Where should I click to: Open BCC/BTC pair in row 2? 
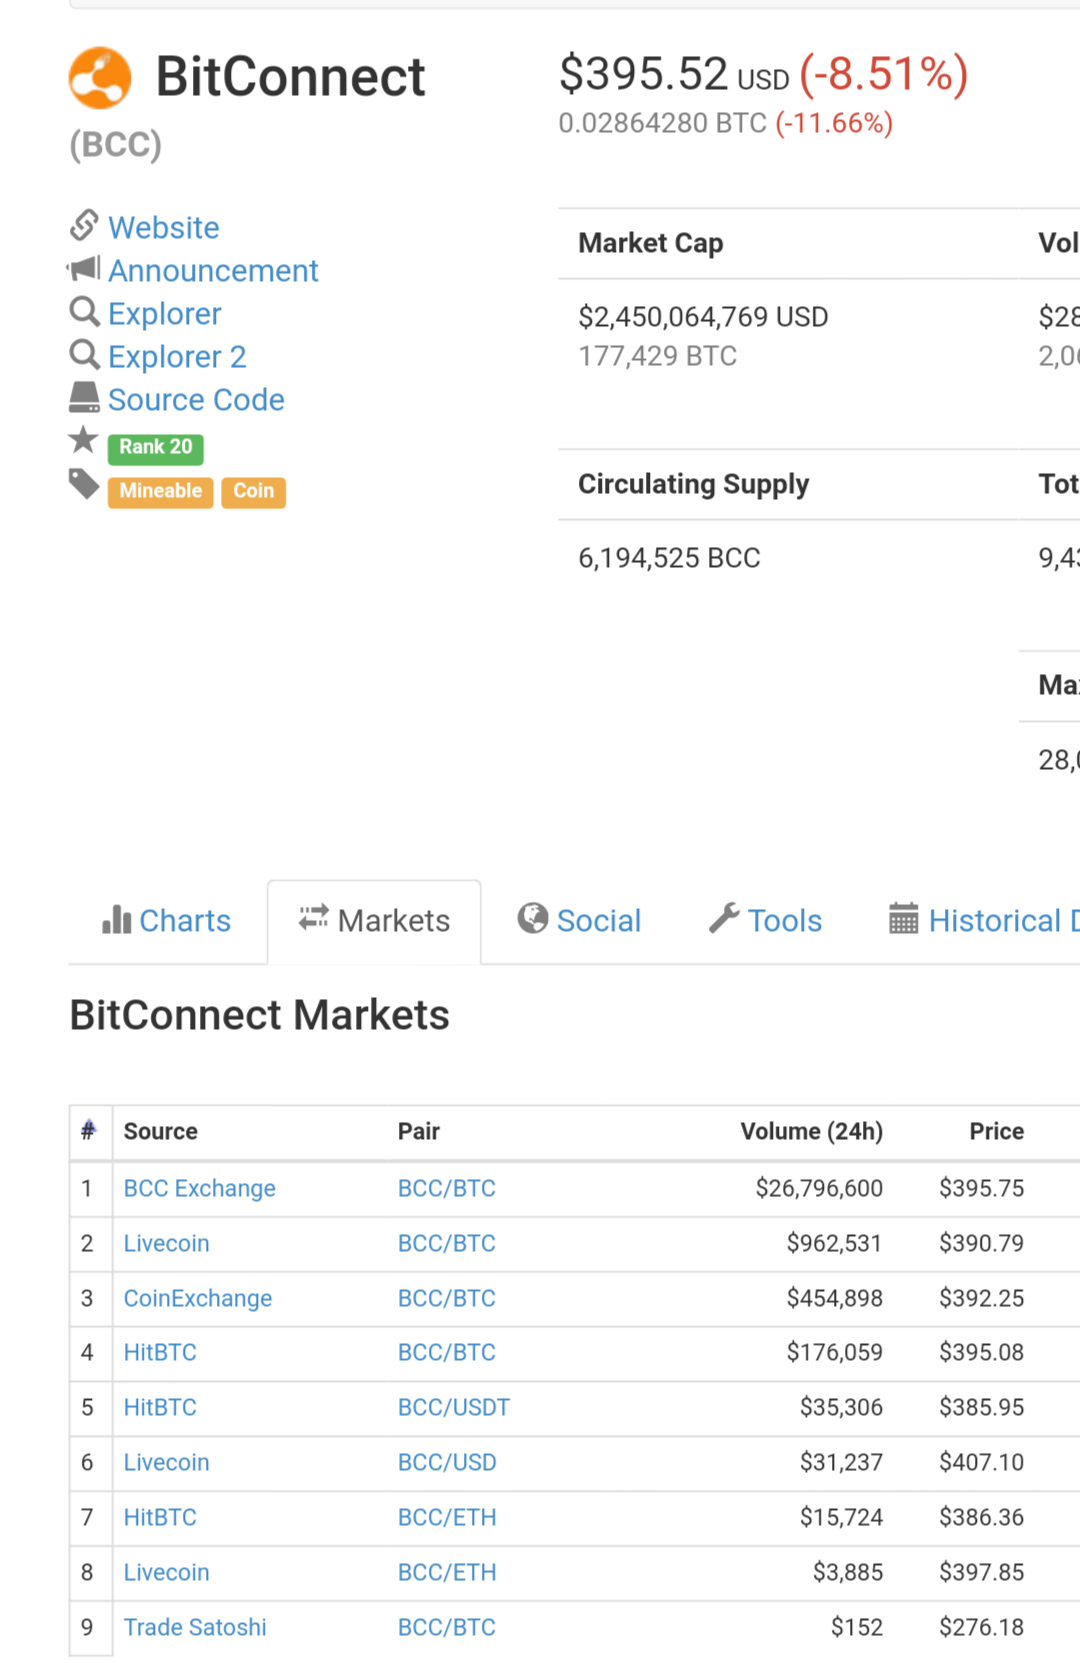tap(447, 1243)
